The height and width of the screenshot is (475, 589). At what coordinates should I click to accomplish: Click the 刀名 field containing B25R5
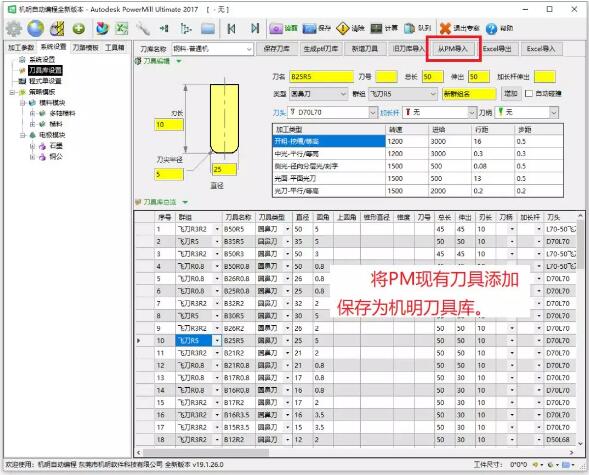(322, 77)
